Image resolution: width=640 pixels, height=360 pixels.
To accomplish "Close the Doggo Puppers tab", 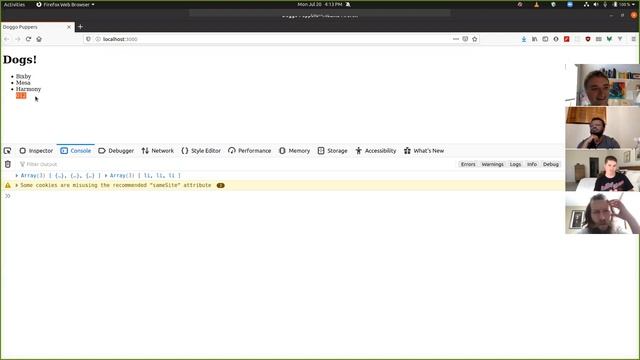I will pos(69,27).
